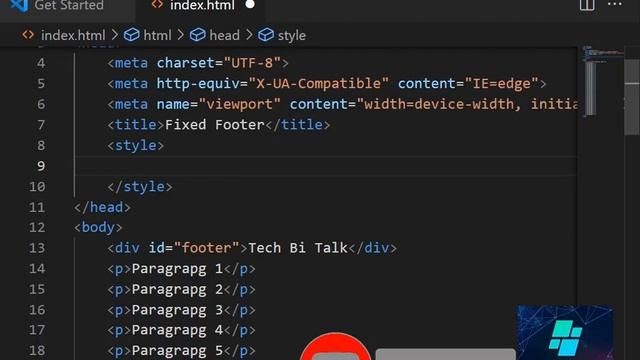Click the "UTF-8" charset value

[252, 63]
